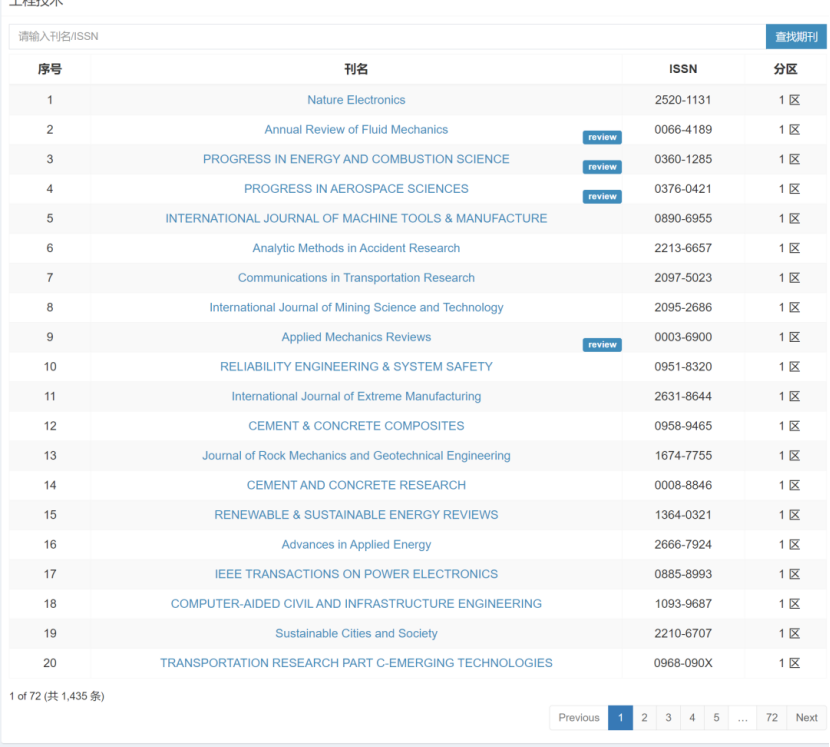Viewport: 830px width, 747px height.
Task: Open Annual Review of Fluid Mechanics
Action: click(356, 130)
